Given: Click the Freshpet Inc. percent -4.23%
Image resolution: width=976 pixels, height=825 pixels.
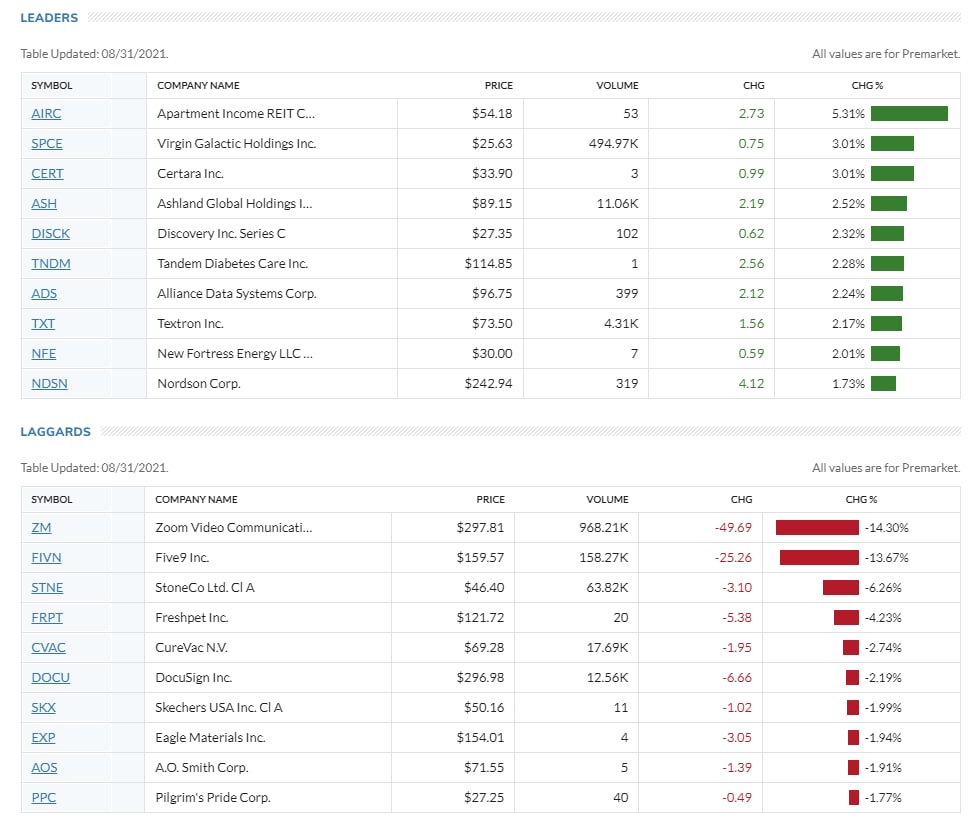Looking at the screenshot, I should point(883,617).
